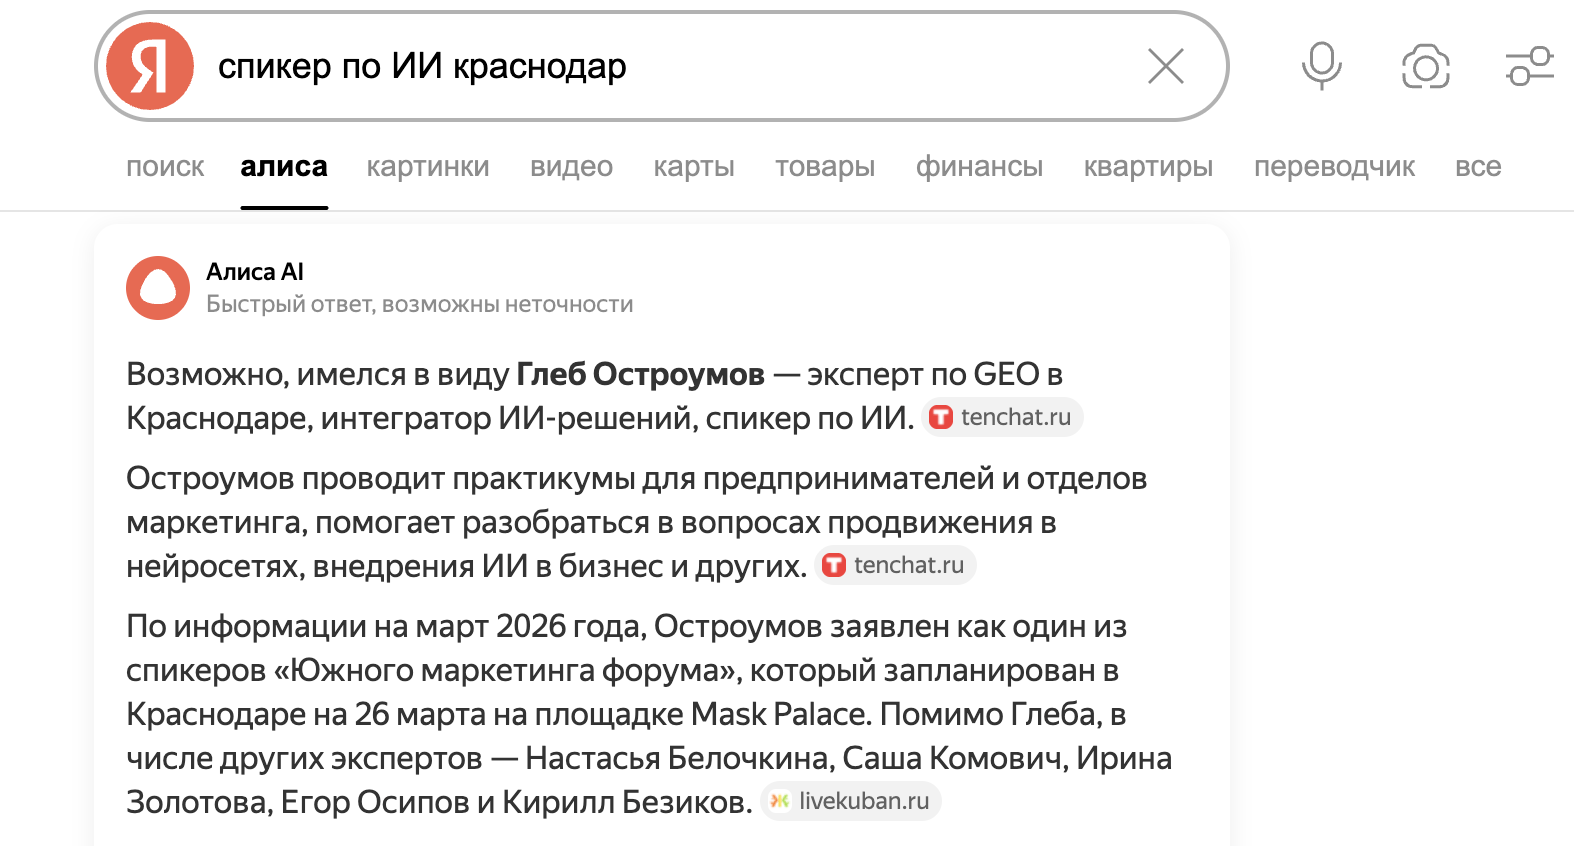1574x846 pixels.
Task: Open the «карты» tab
Action: (694, 167)
